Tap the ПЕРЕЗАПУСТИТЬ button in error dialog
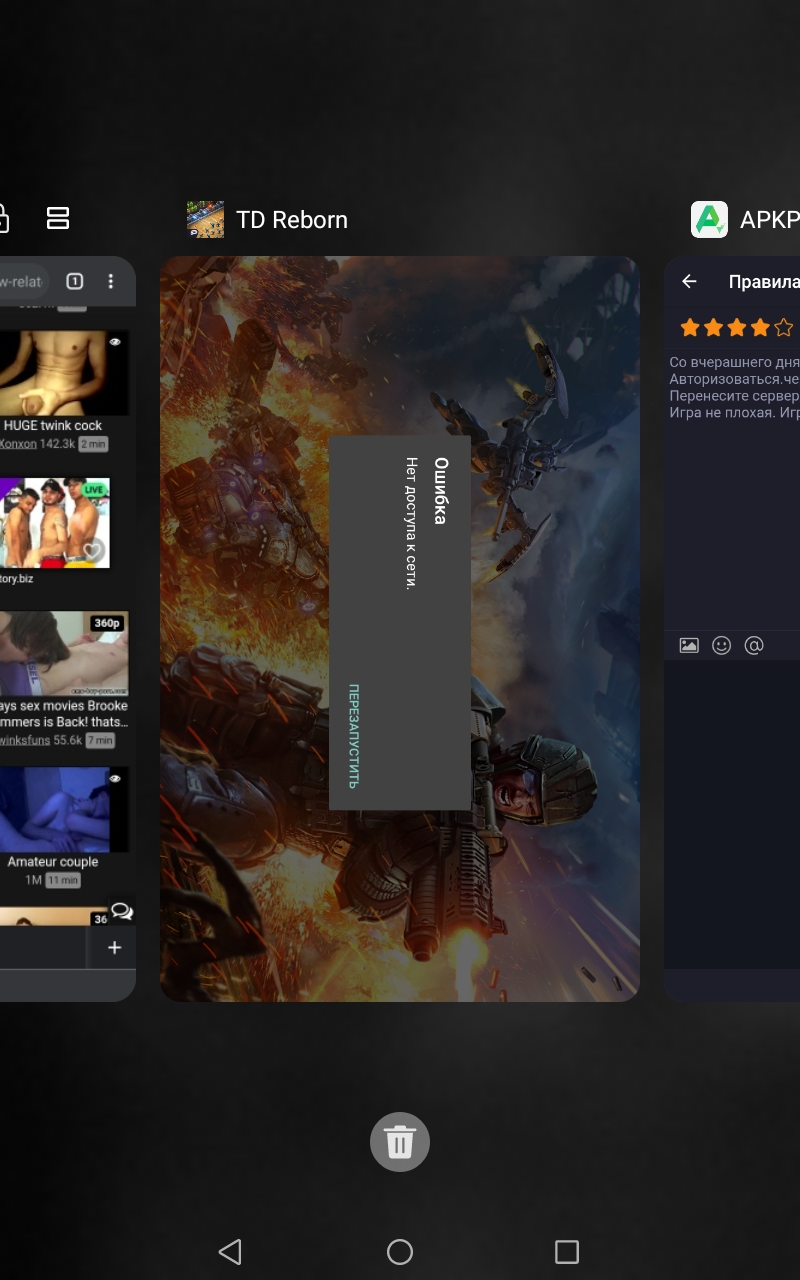 (353, 736)
